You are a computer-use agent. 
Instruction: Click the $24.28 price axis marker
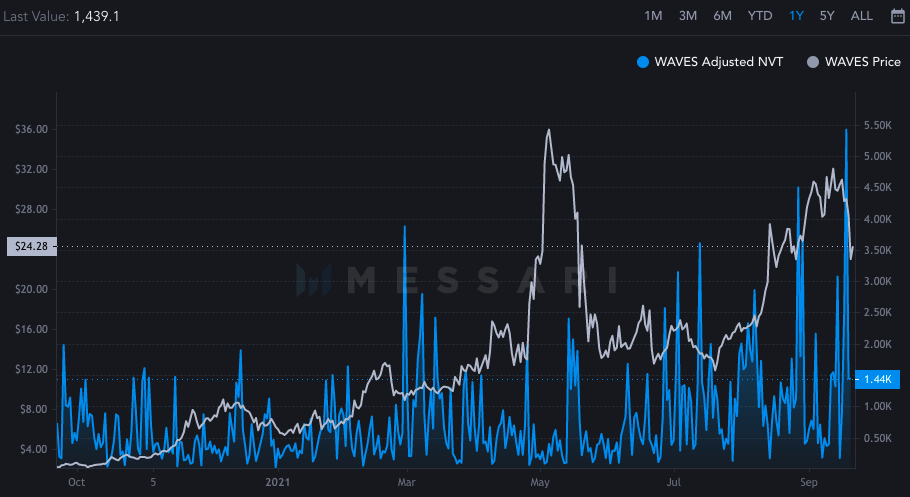pos(31,247)
